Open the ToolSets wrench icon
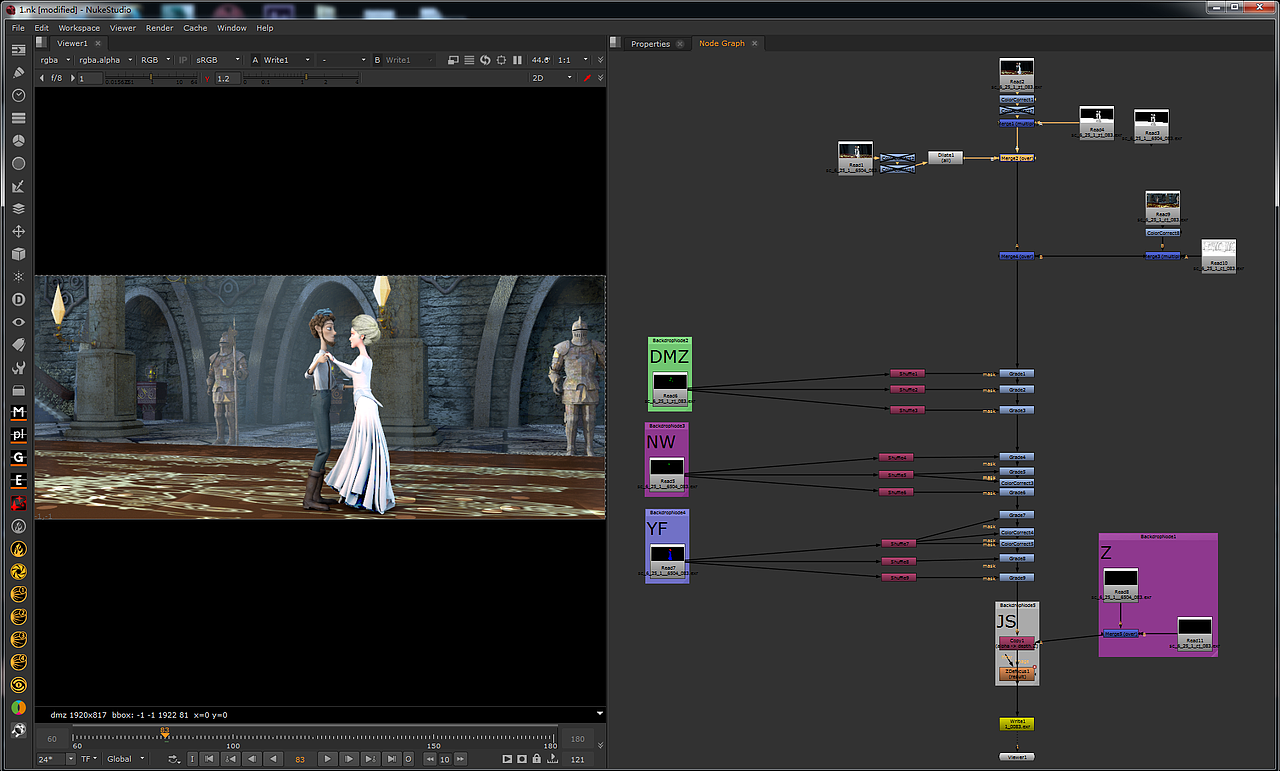Image resolution: width=1280 pixels, height=771 pixels. point(18,368)
